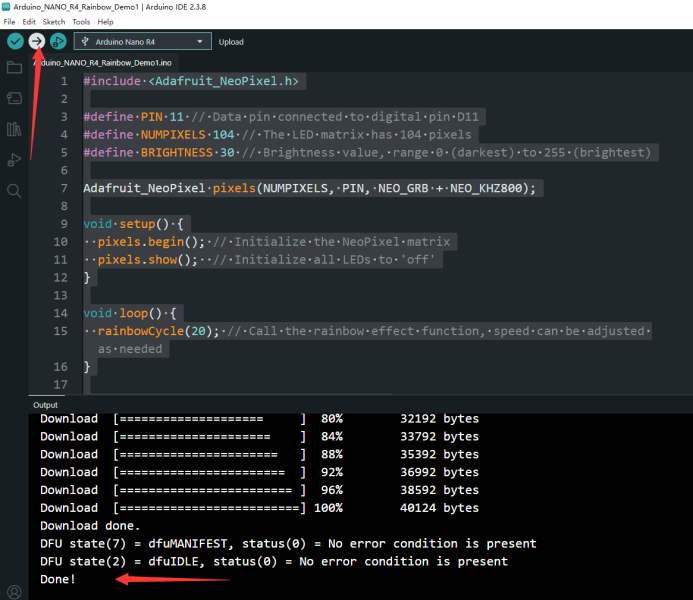The height and width of the screenshot is (600, 693).
Task: Click the rainbowCycle(20); line
Action: point(367,331)
